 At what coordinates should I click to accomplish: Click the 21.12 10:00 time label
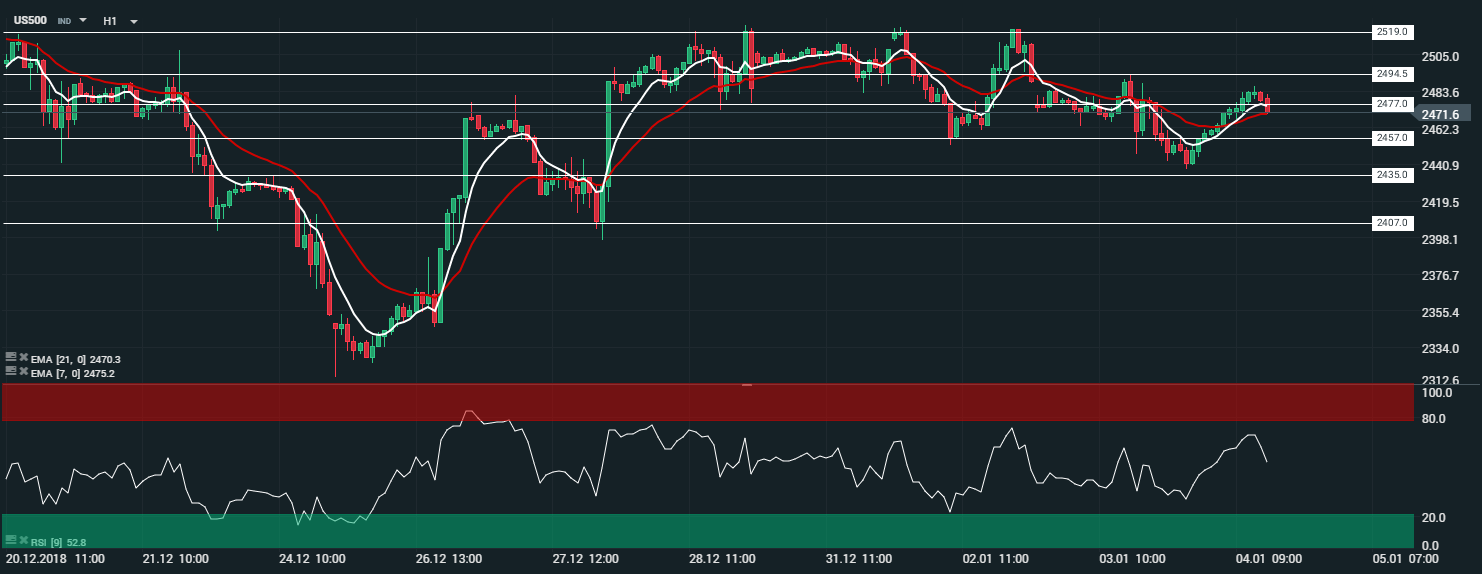click(175, 559)
